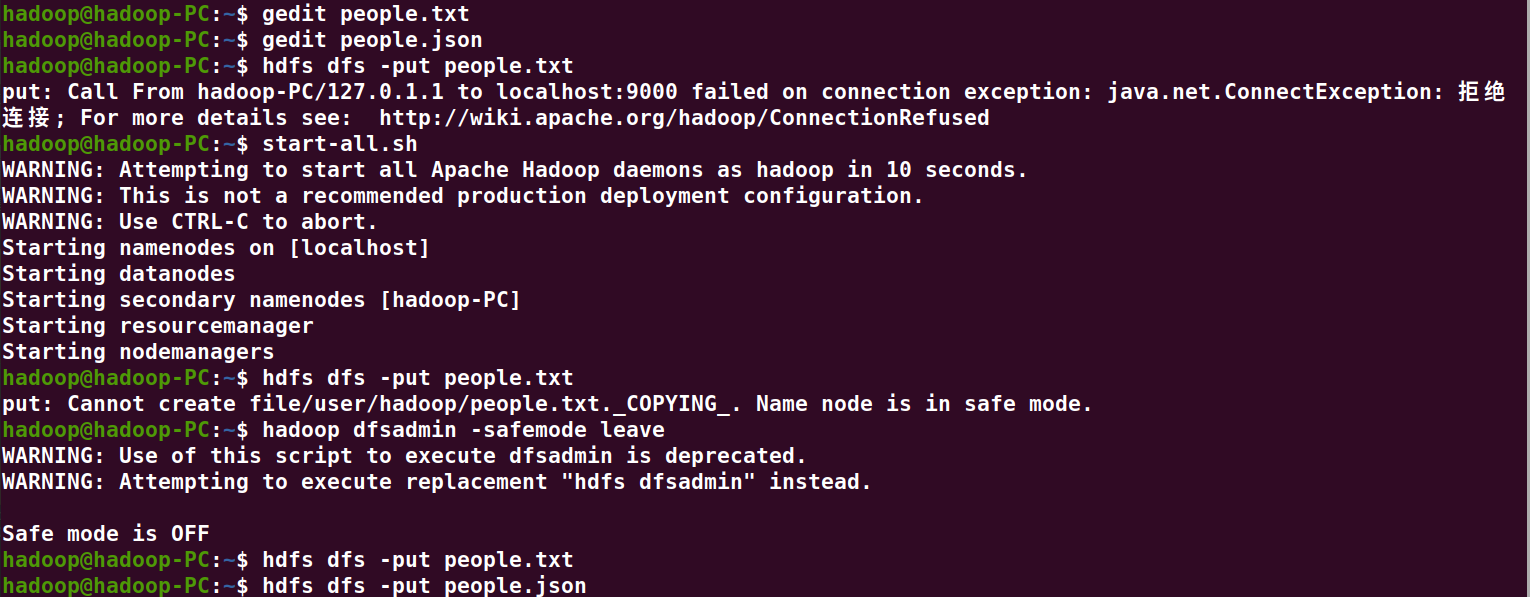
Task: Click "Starting namenodes on [localhost]" line
Action: coord(215,248)
